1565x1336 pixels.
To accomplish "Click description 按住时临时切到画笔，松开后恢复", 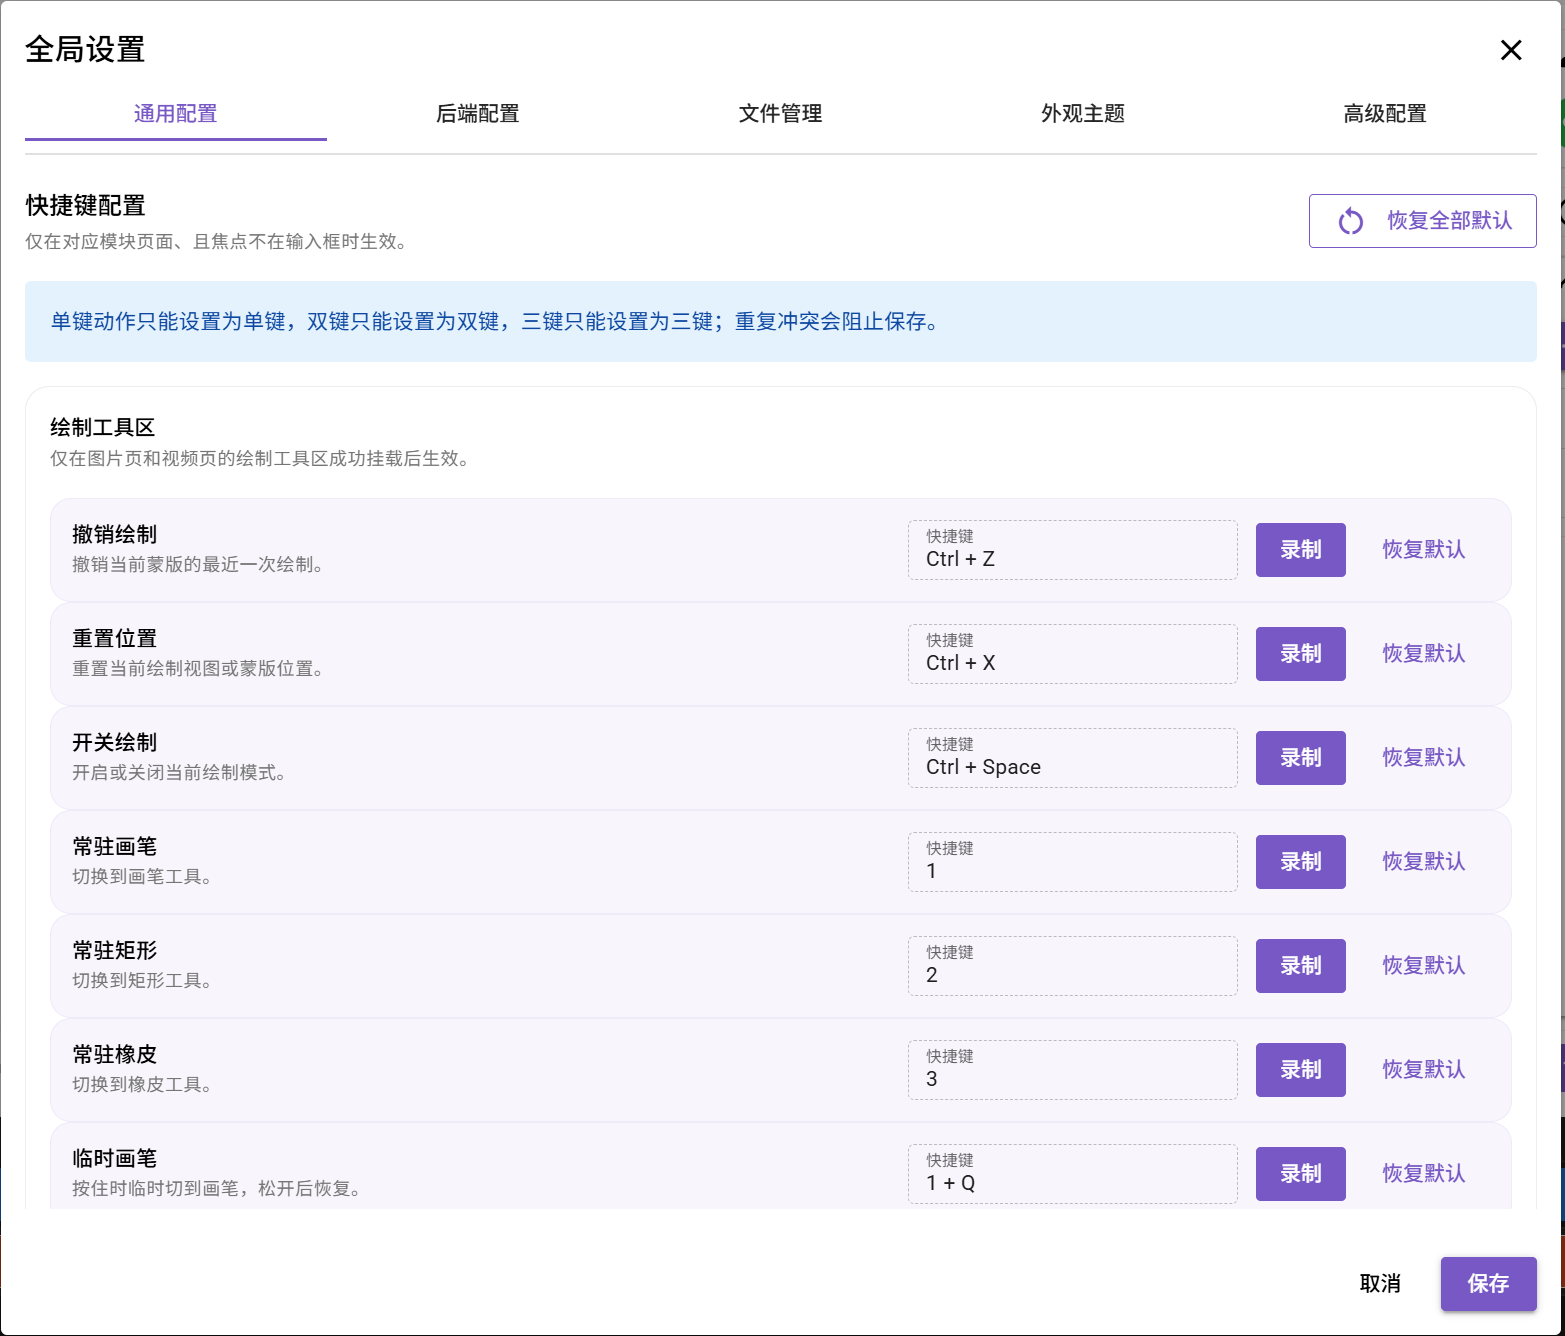I will (x=216, y=1189).
